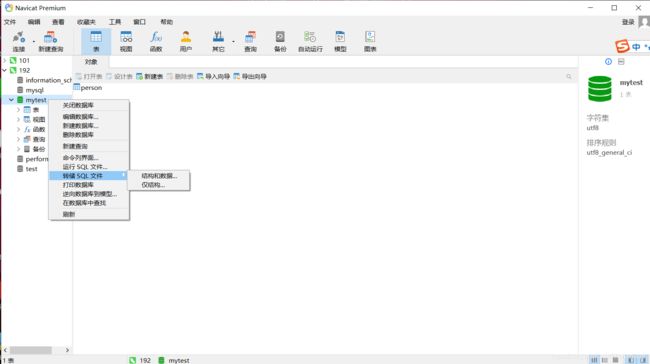This screenshot has height=364, width=650.
Task: Choose 关闭数据库 in the context menu
Action: pyautogui.click(x=89, y=105)
